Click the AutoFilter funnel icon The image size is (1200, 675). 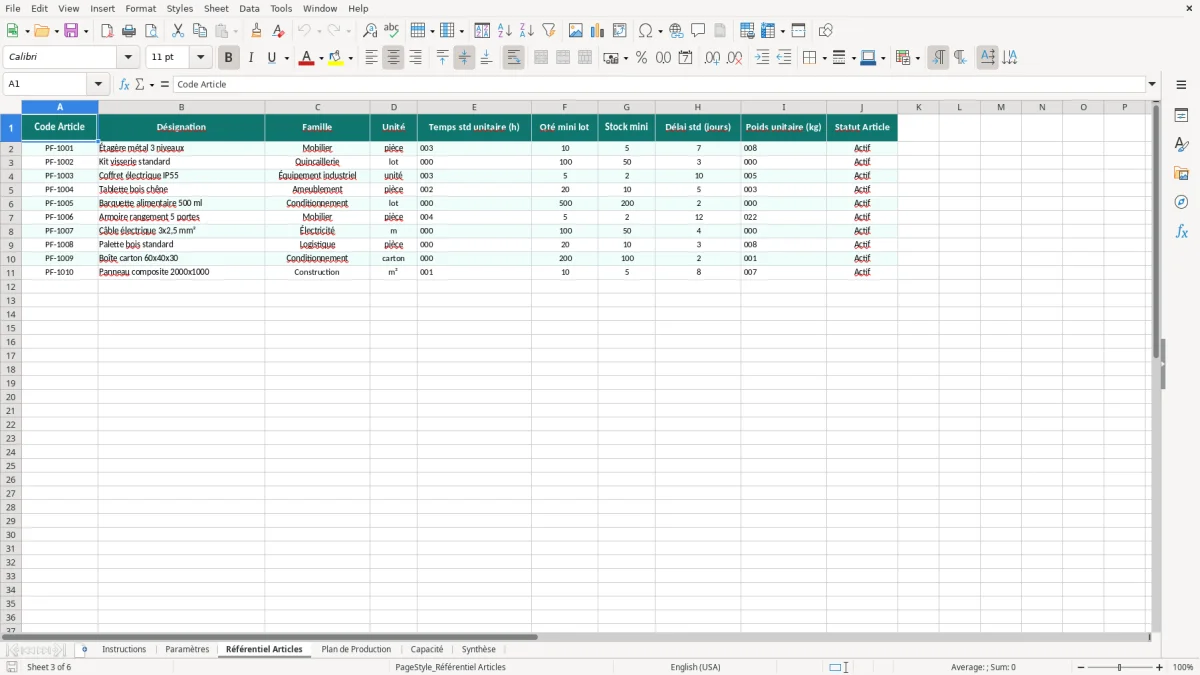pos(549,31)
